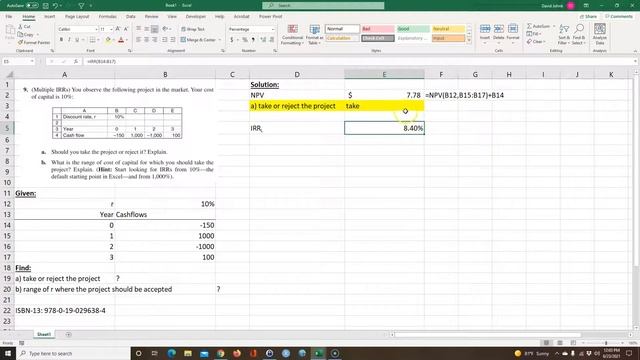Click Merge & Center
This screenshot has height=360, width=640.
pos(198,40)
